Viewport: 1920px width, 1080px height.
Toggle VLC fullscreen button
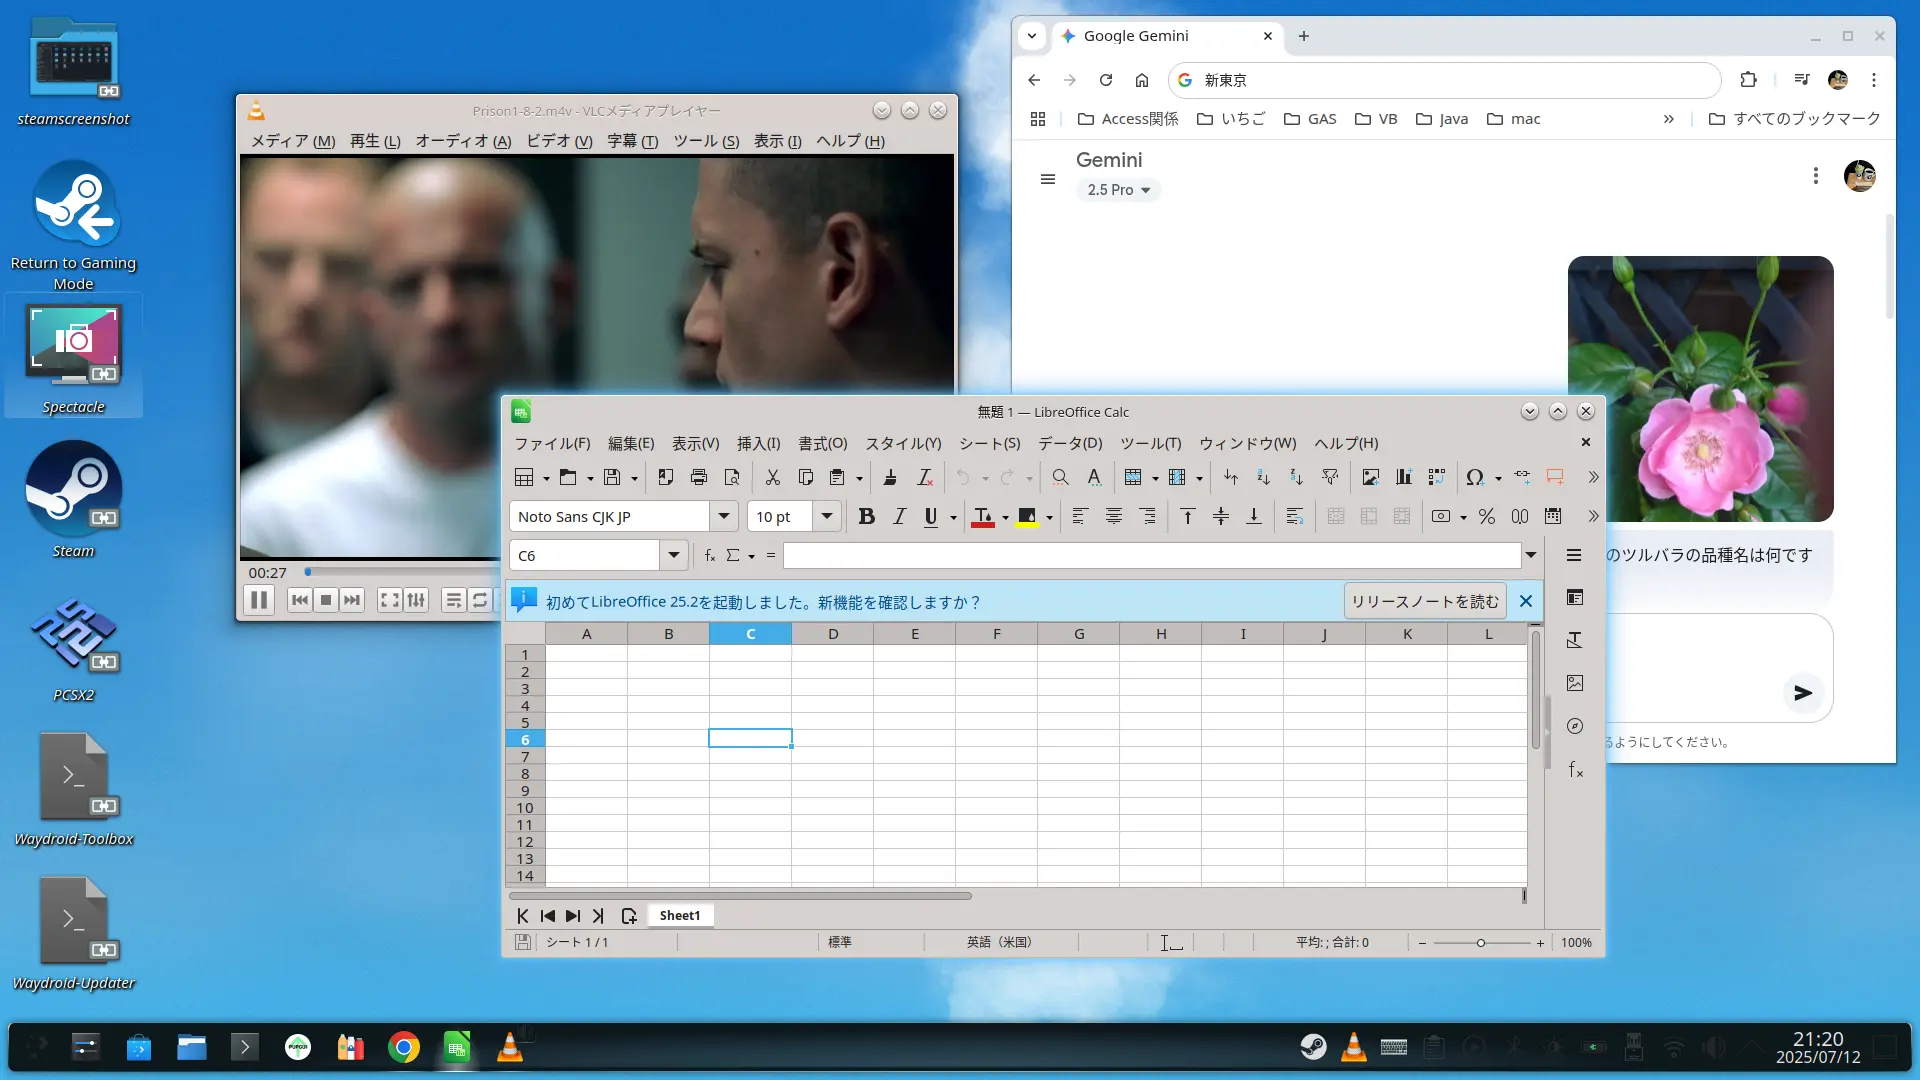[390, 600]
